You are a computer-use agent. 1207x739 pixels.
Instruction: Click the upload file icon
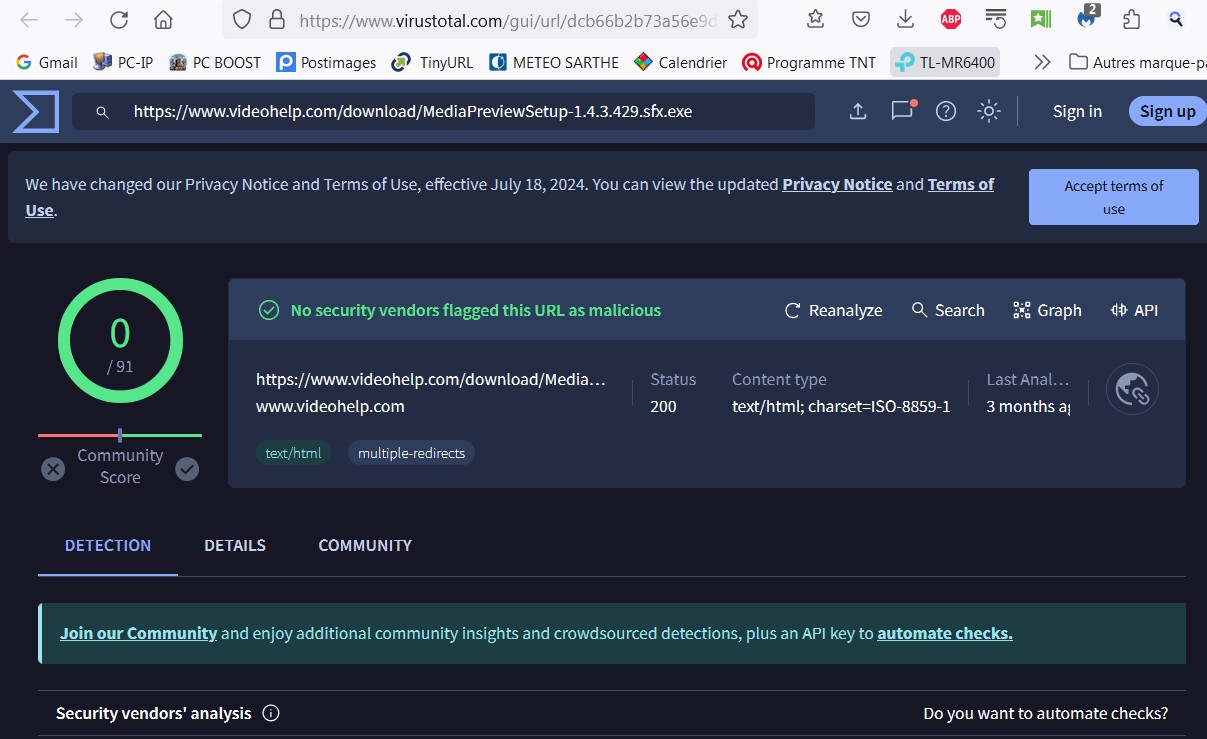tap(858, 111)
